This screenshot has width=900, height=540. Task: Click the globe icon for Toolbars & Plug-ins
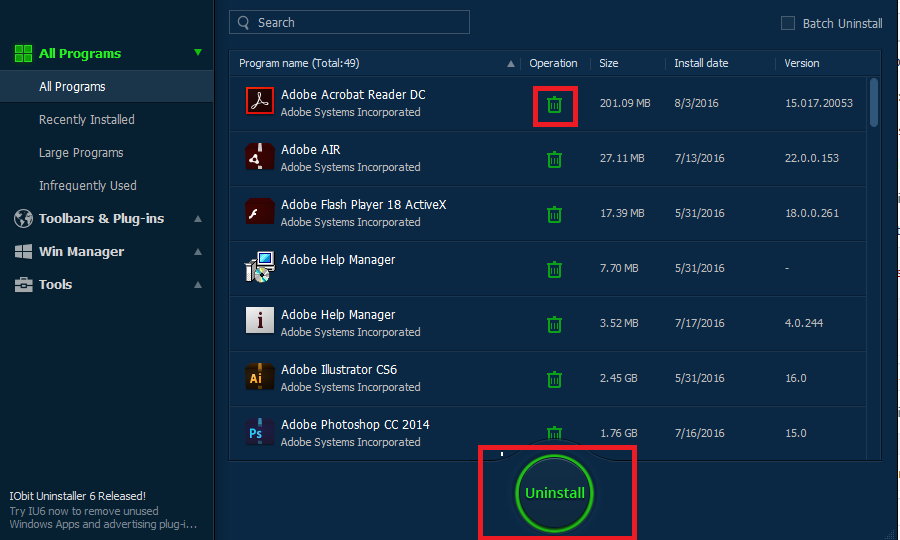coord(24,219)
